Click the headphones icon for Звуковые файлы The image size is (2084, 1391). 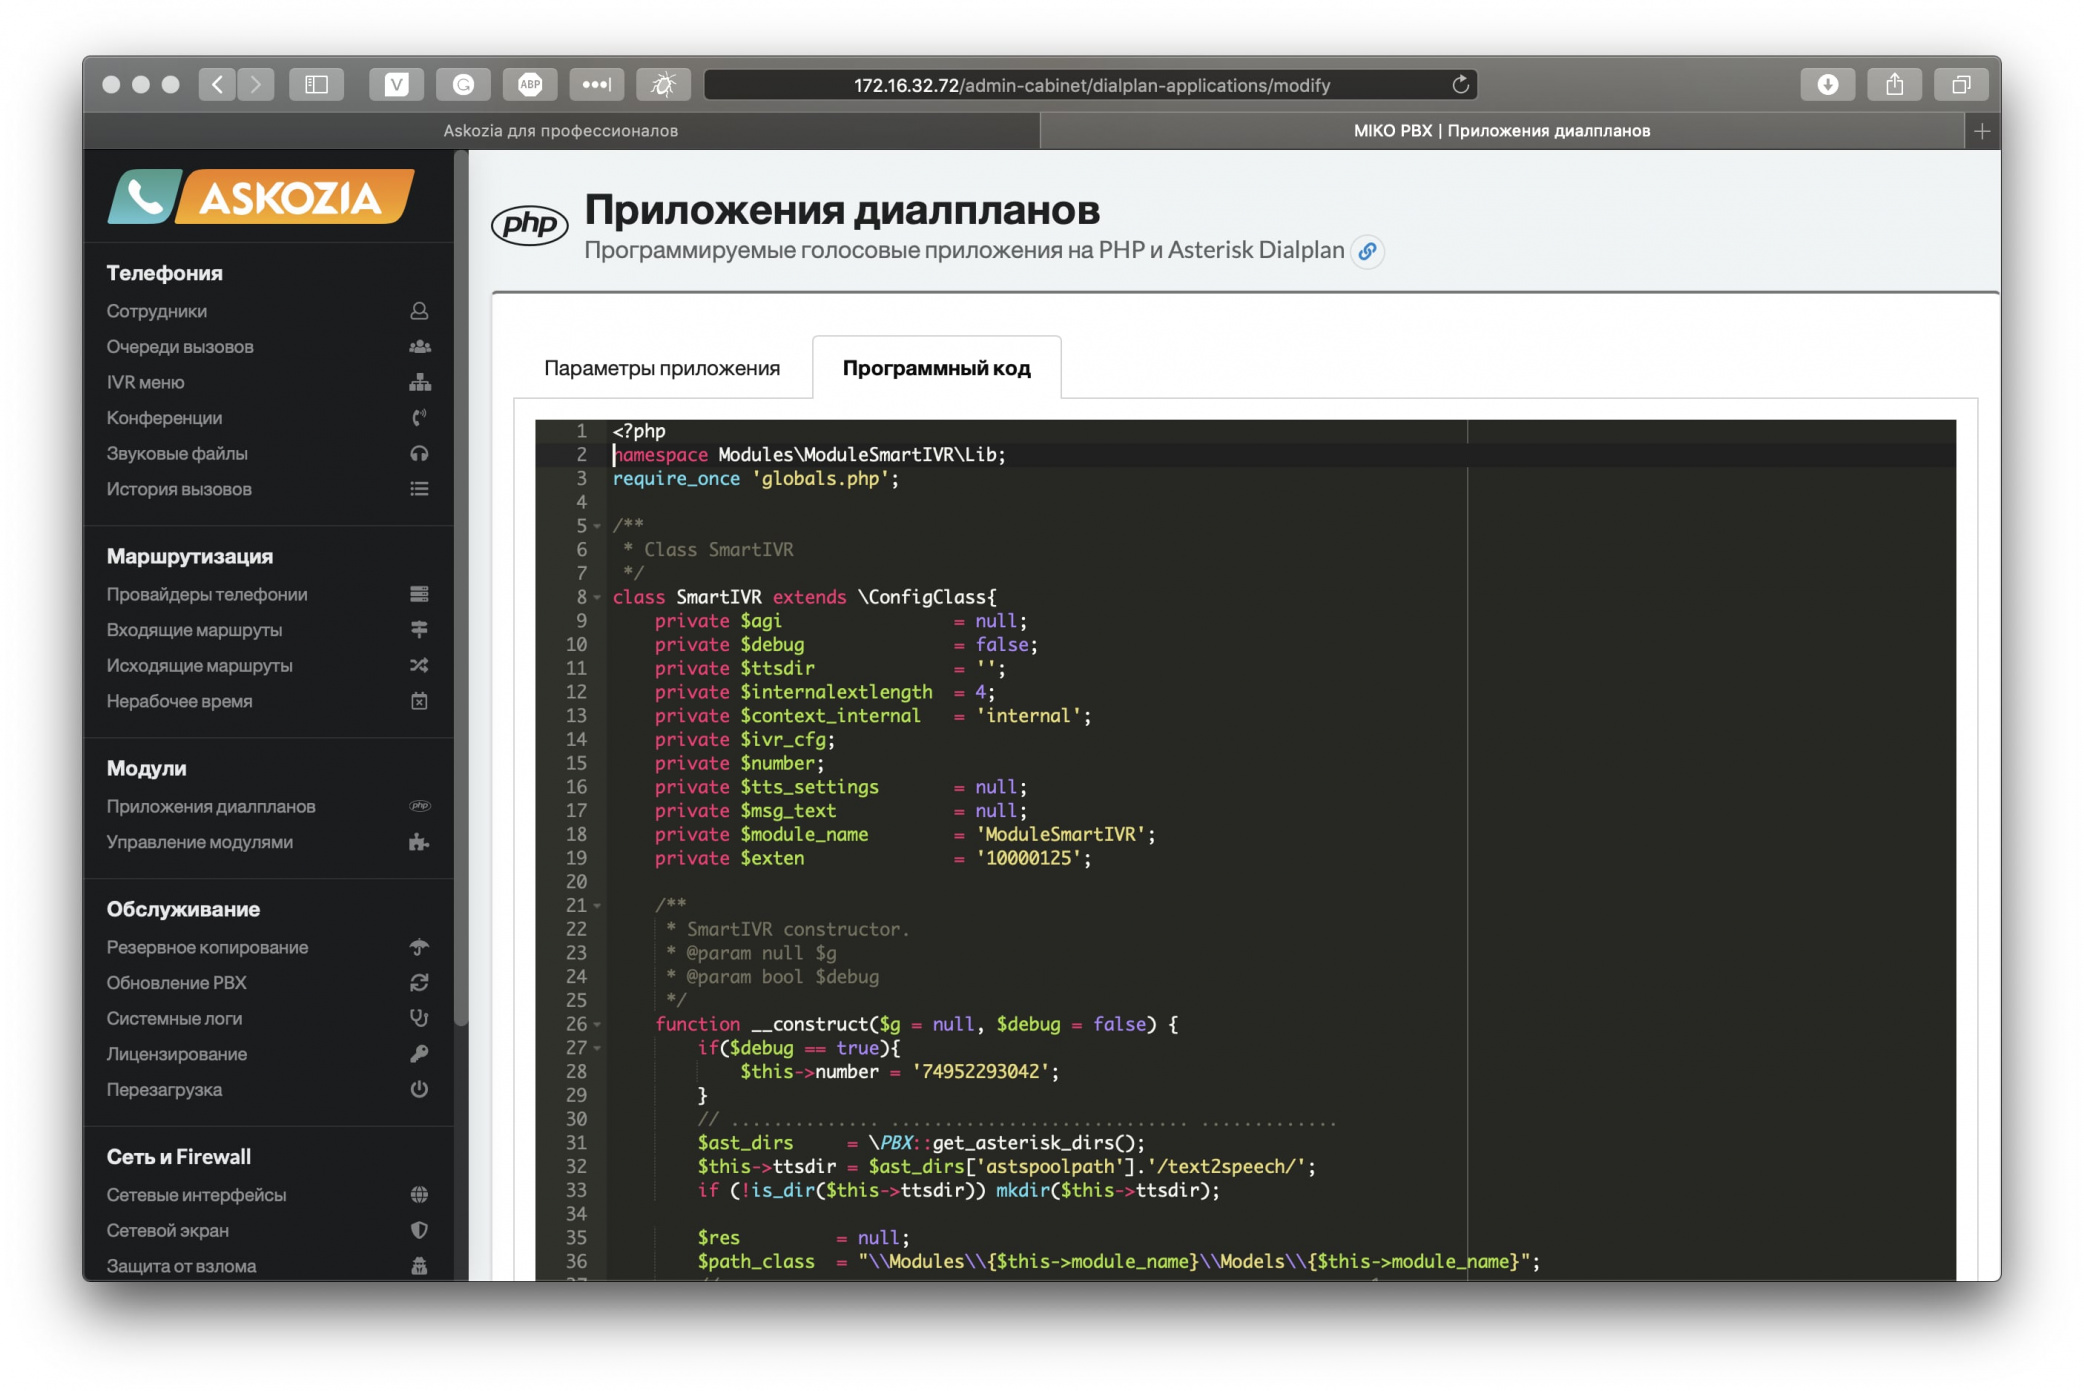pyautogui.click(x=419, y=453)
